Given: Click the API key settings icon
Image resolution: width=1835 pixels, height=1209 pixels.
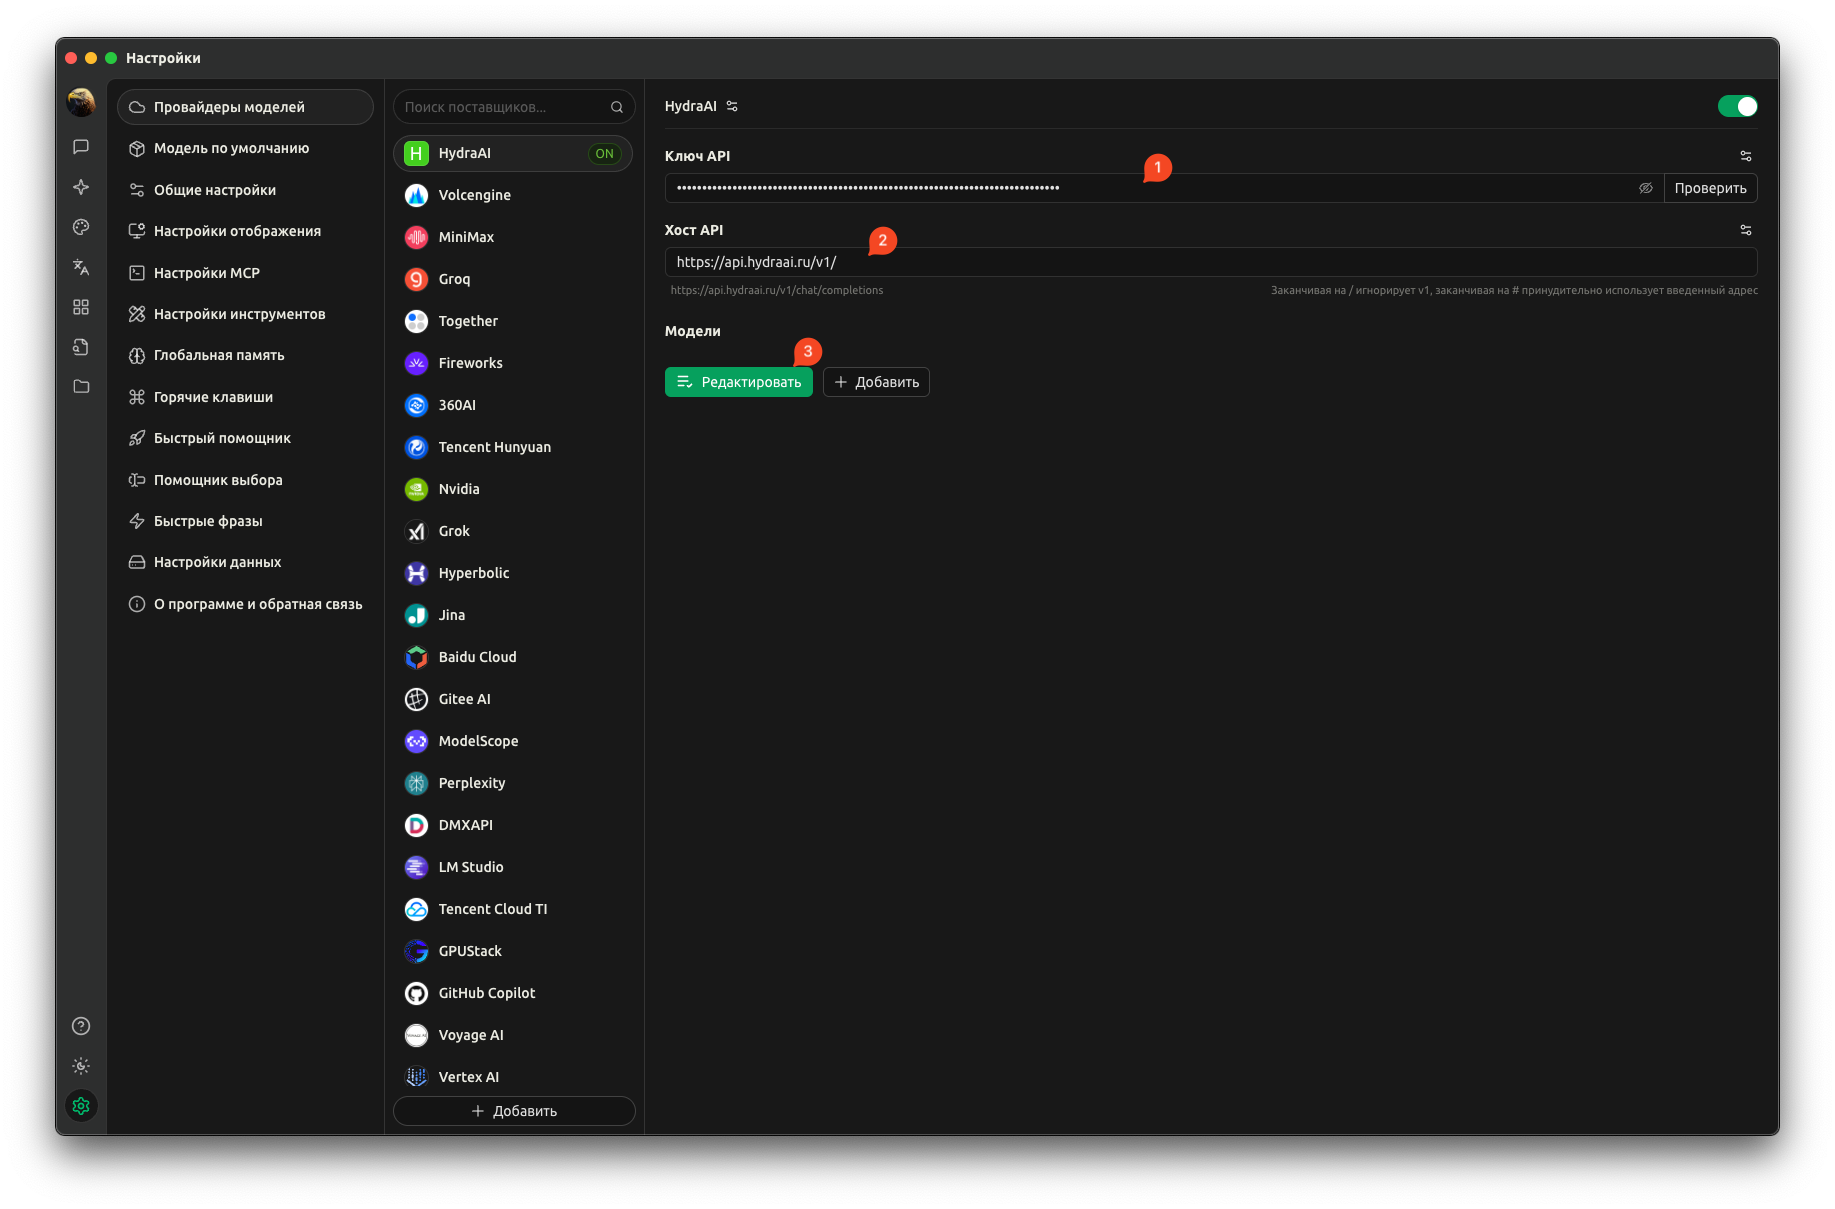Looking at the screenshot, I should point(1746,156).
